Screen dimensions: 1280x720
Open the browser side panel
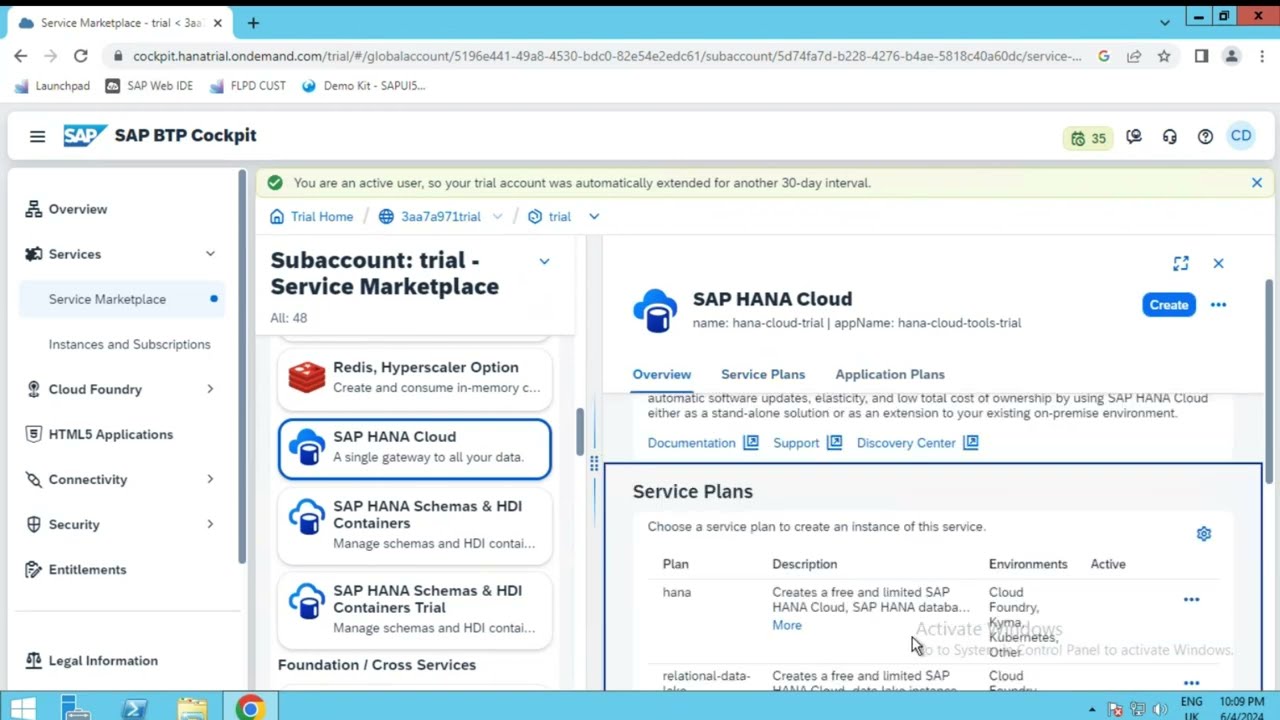pyautogui.click(x=1201, y=56)
